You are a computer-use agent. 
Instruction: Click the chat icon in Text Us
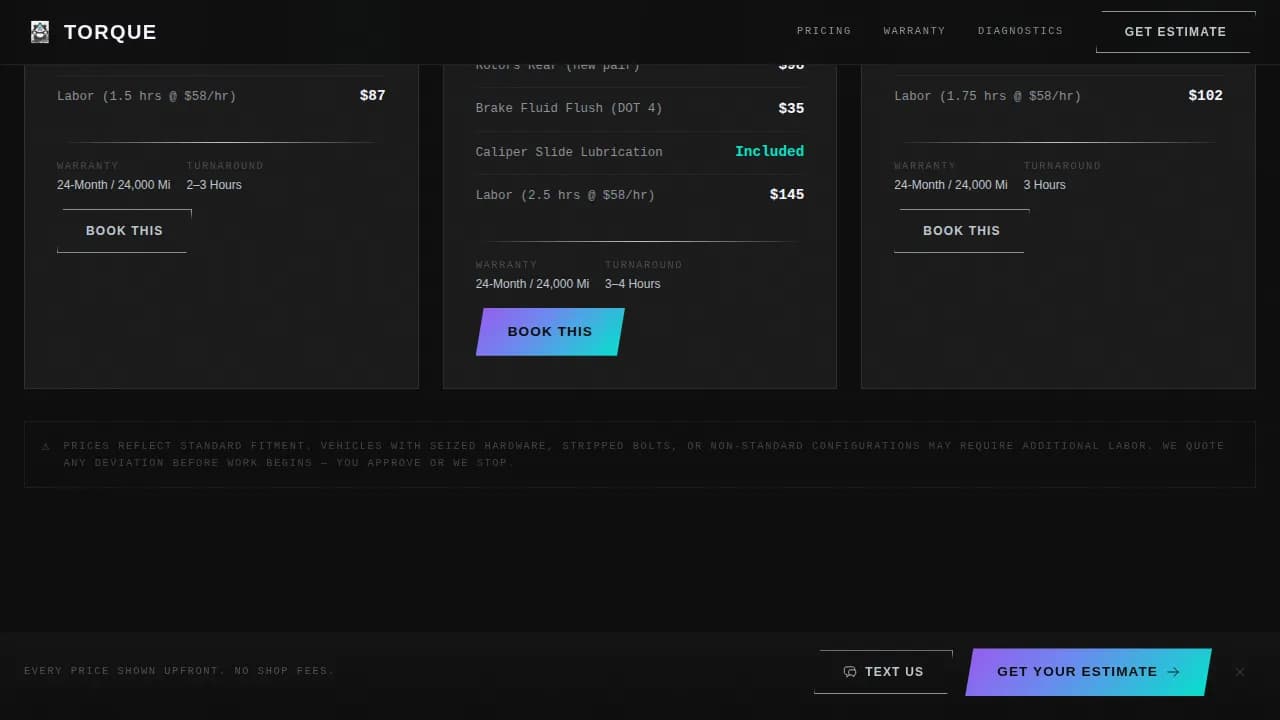(850, 672)
